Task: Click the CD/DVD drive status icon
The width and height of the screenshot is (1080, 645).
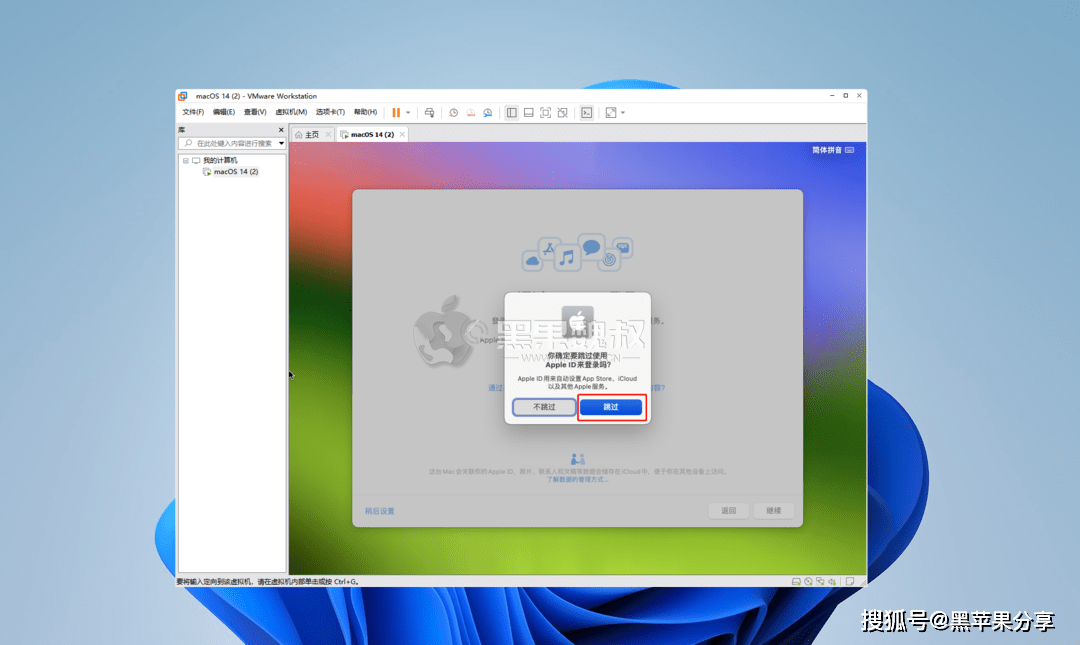Action: tap(808, 582)
